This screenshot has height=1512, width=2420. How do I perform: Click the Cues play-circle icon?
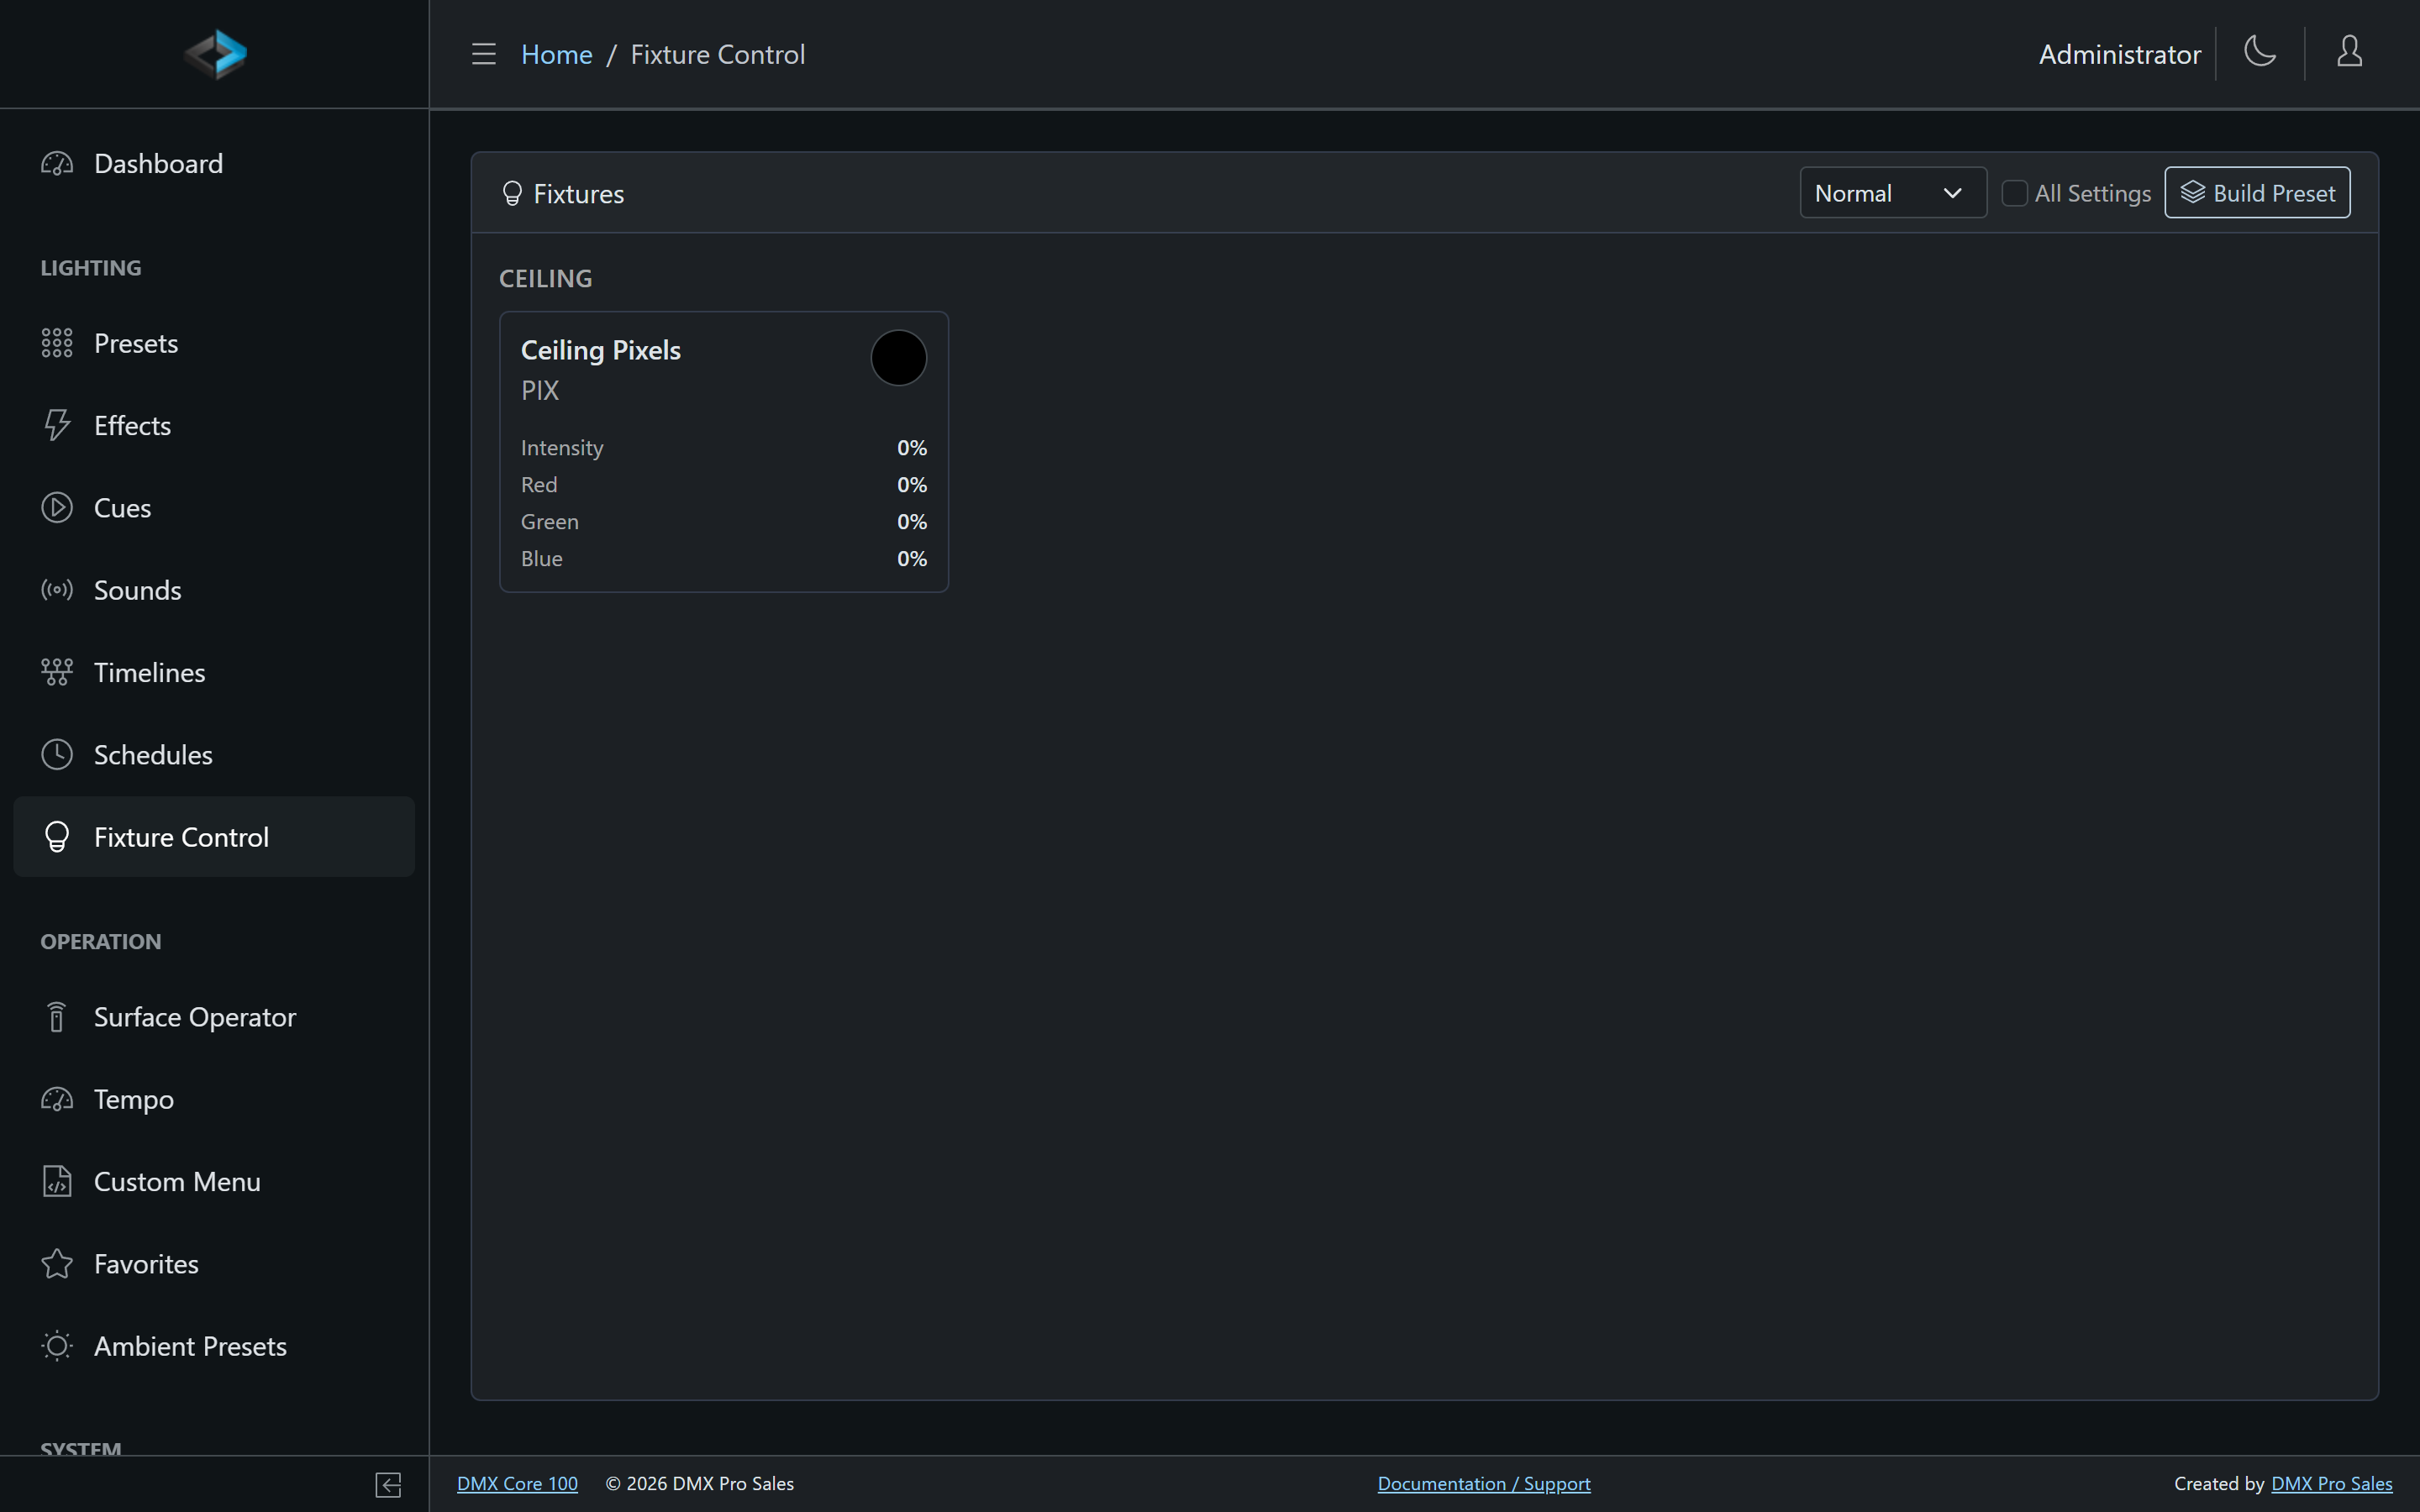coord(57,508)
